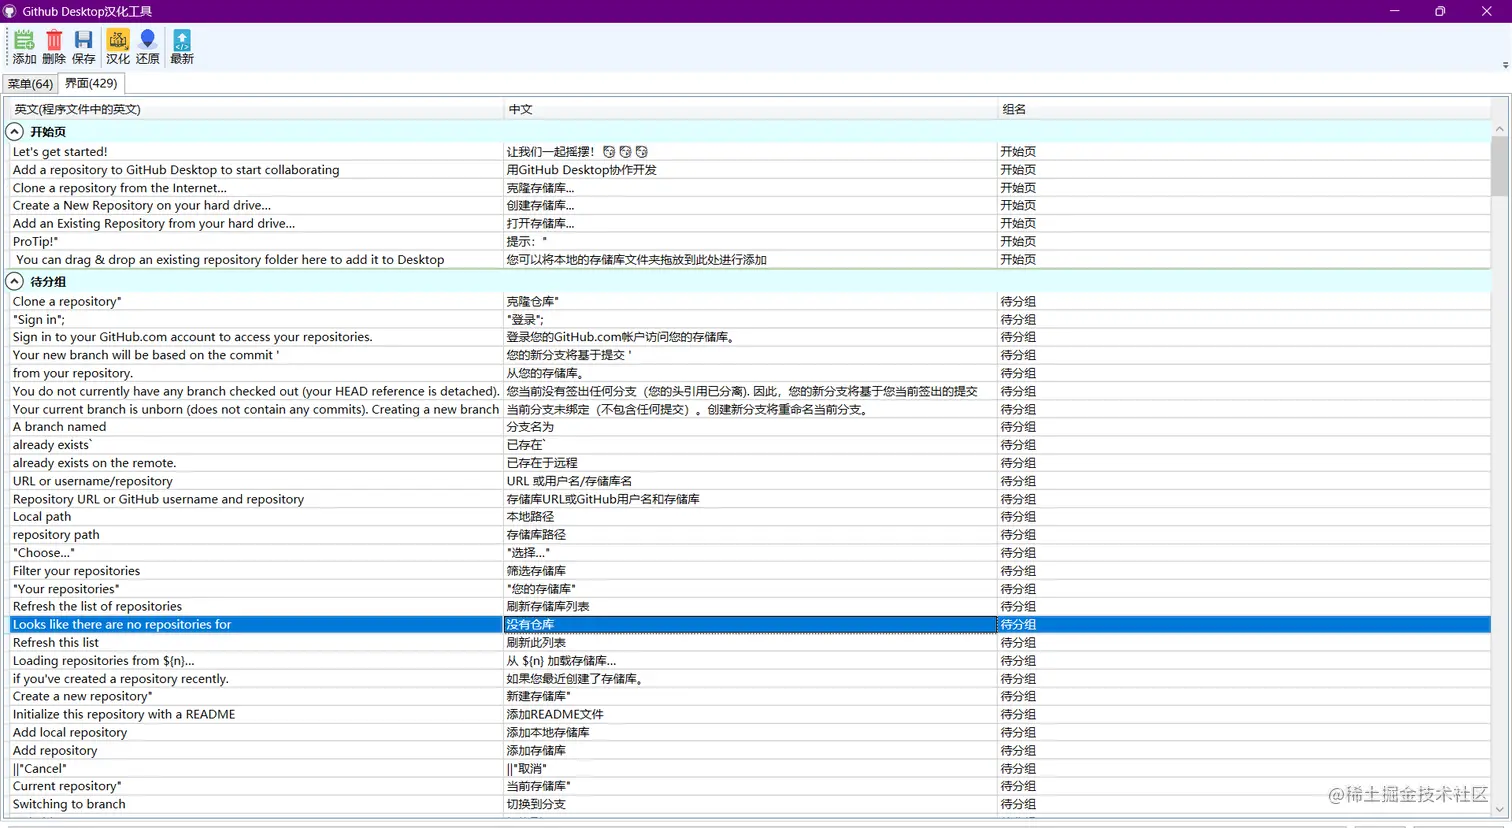The width and height of the screenshot is (1512, 828).
Task: Collapse the 开始页 group
Action: (15, 132)
